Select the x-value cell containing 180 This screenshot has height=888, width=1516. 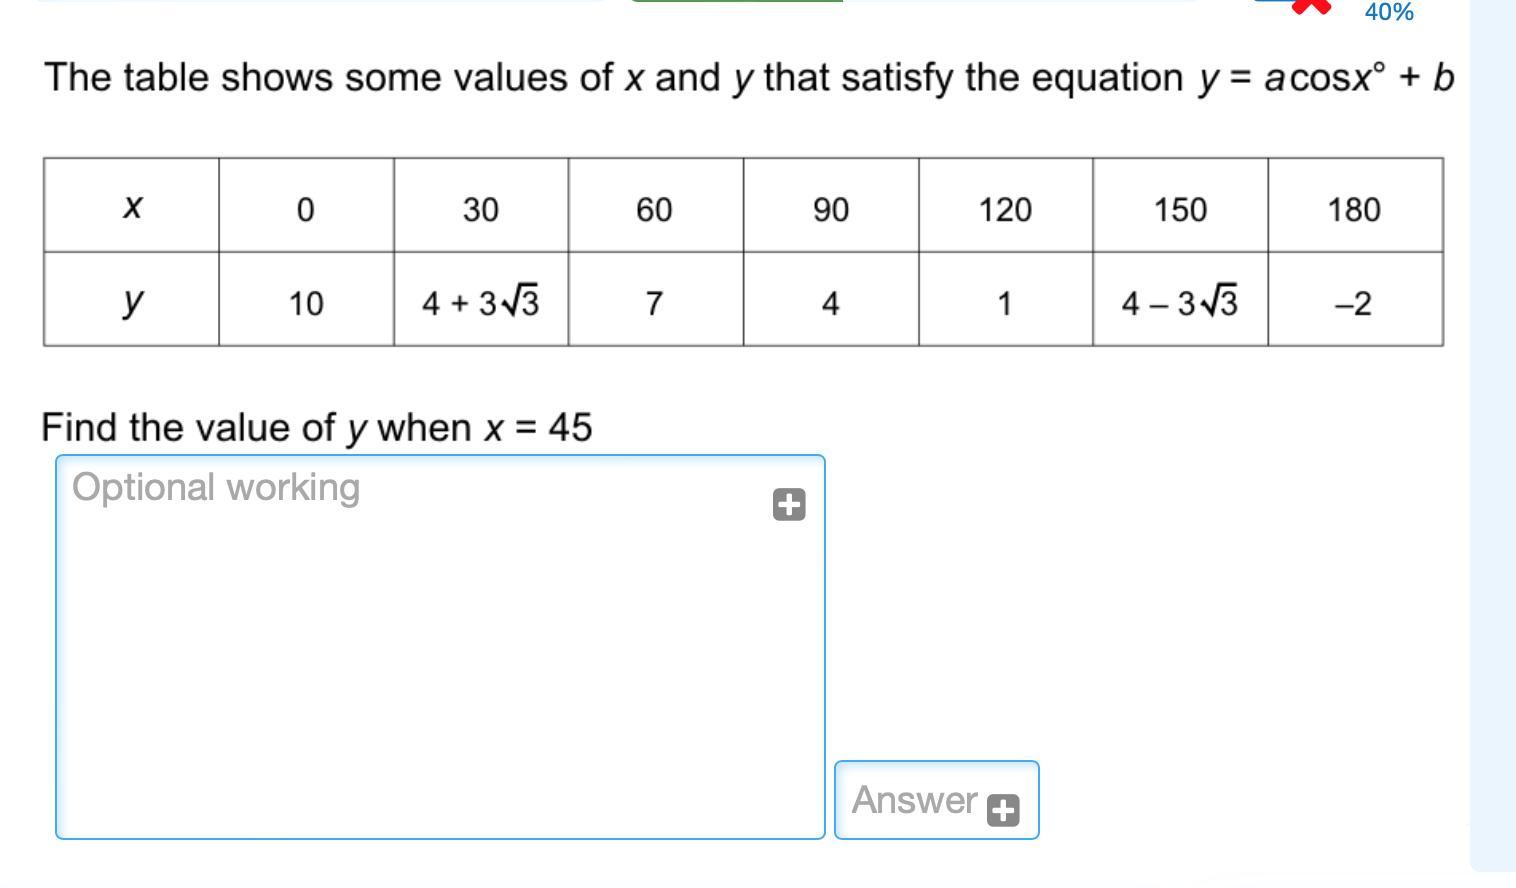[1355, 205]
